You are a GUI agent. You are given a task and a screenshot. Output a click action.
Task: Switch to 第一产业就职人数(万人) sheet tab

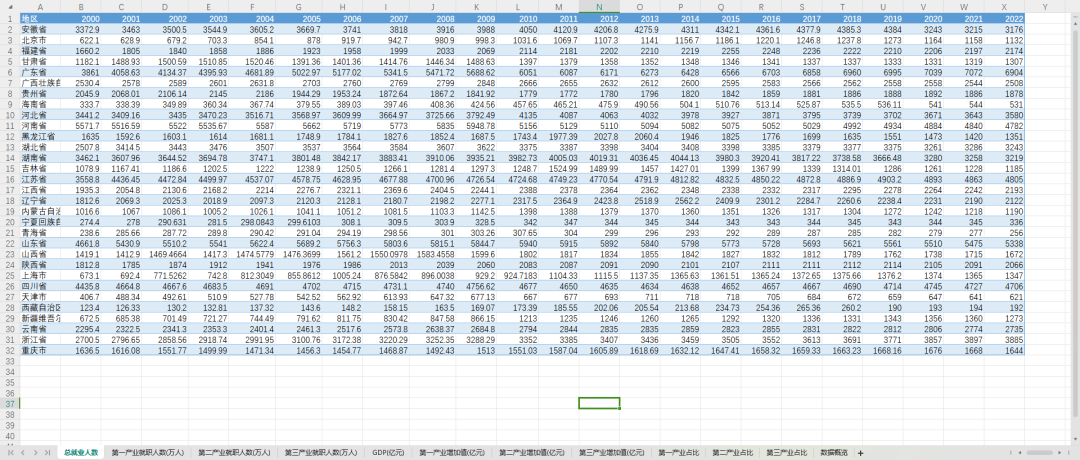pyautogui.click(x=147, y=452)
